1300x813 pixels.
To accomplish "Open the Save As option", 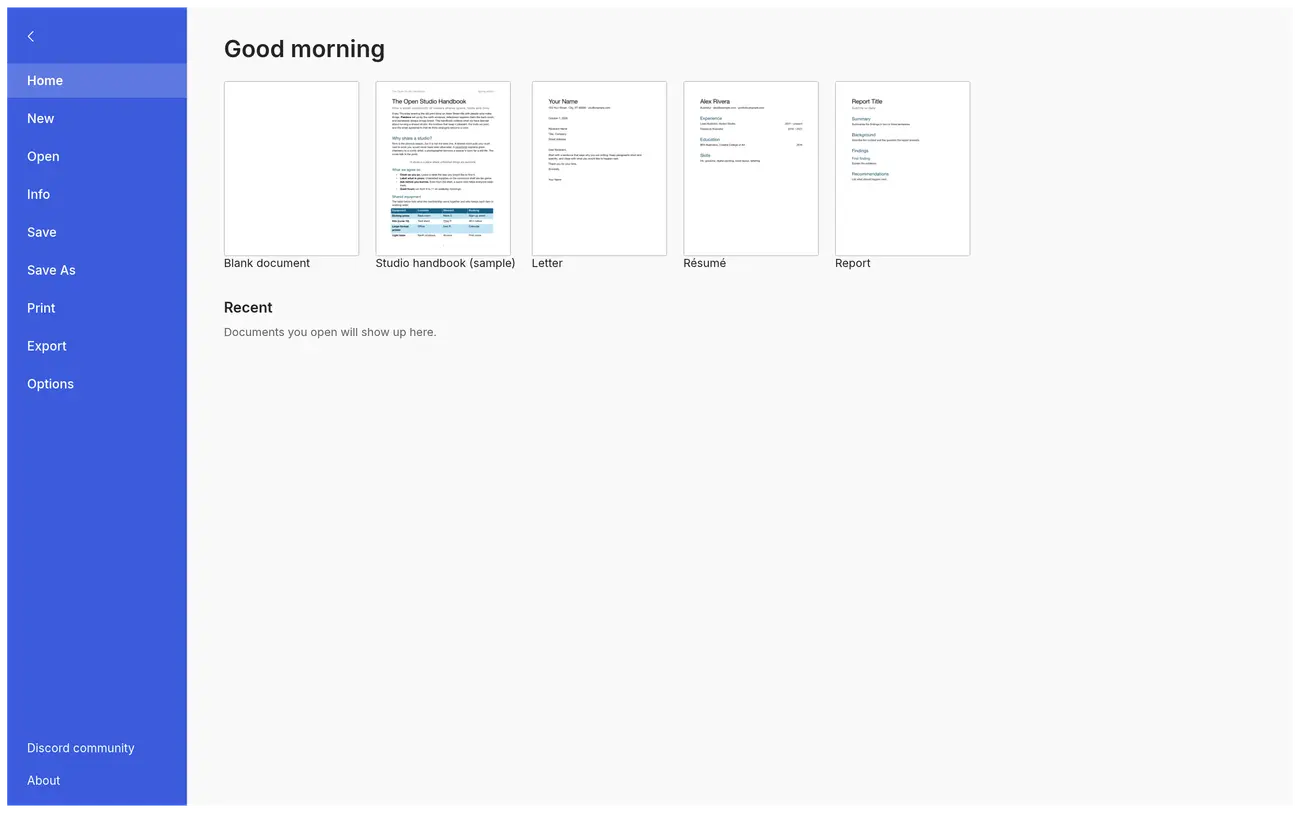I will tap(97, 271).
